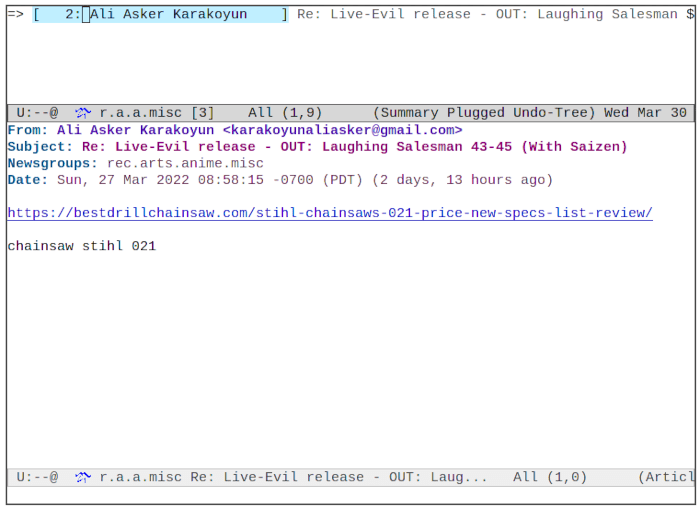Click the Live-Evil release subject in summary line
Image resolution: width=700 pixels, height=508 pixels.
coord(490,14)
